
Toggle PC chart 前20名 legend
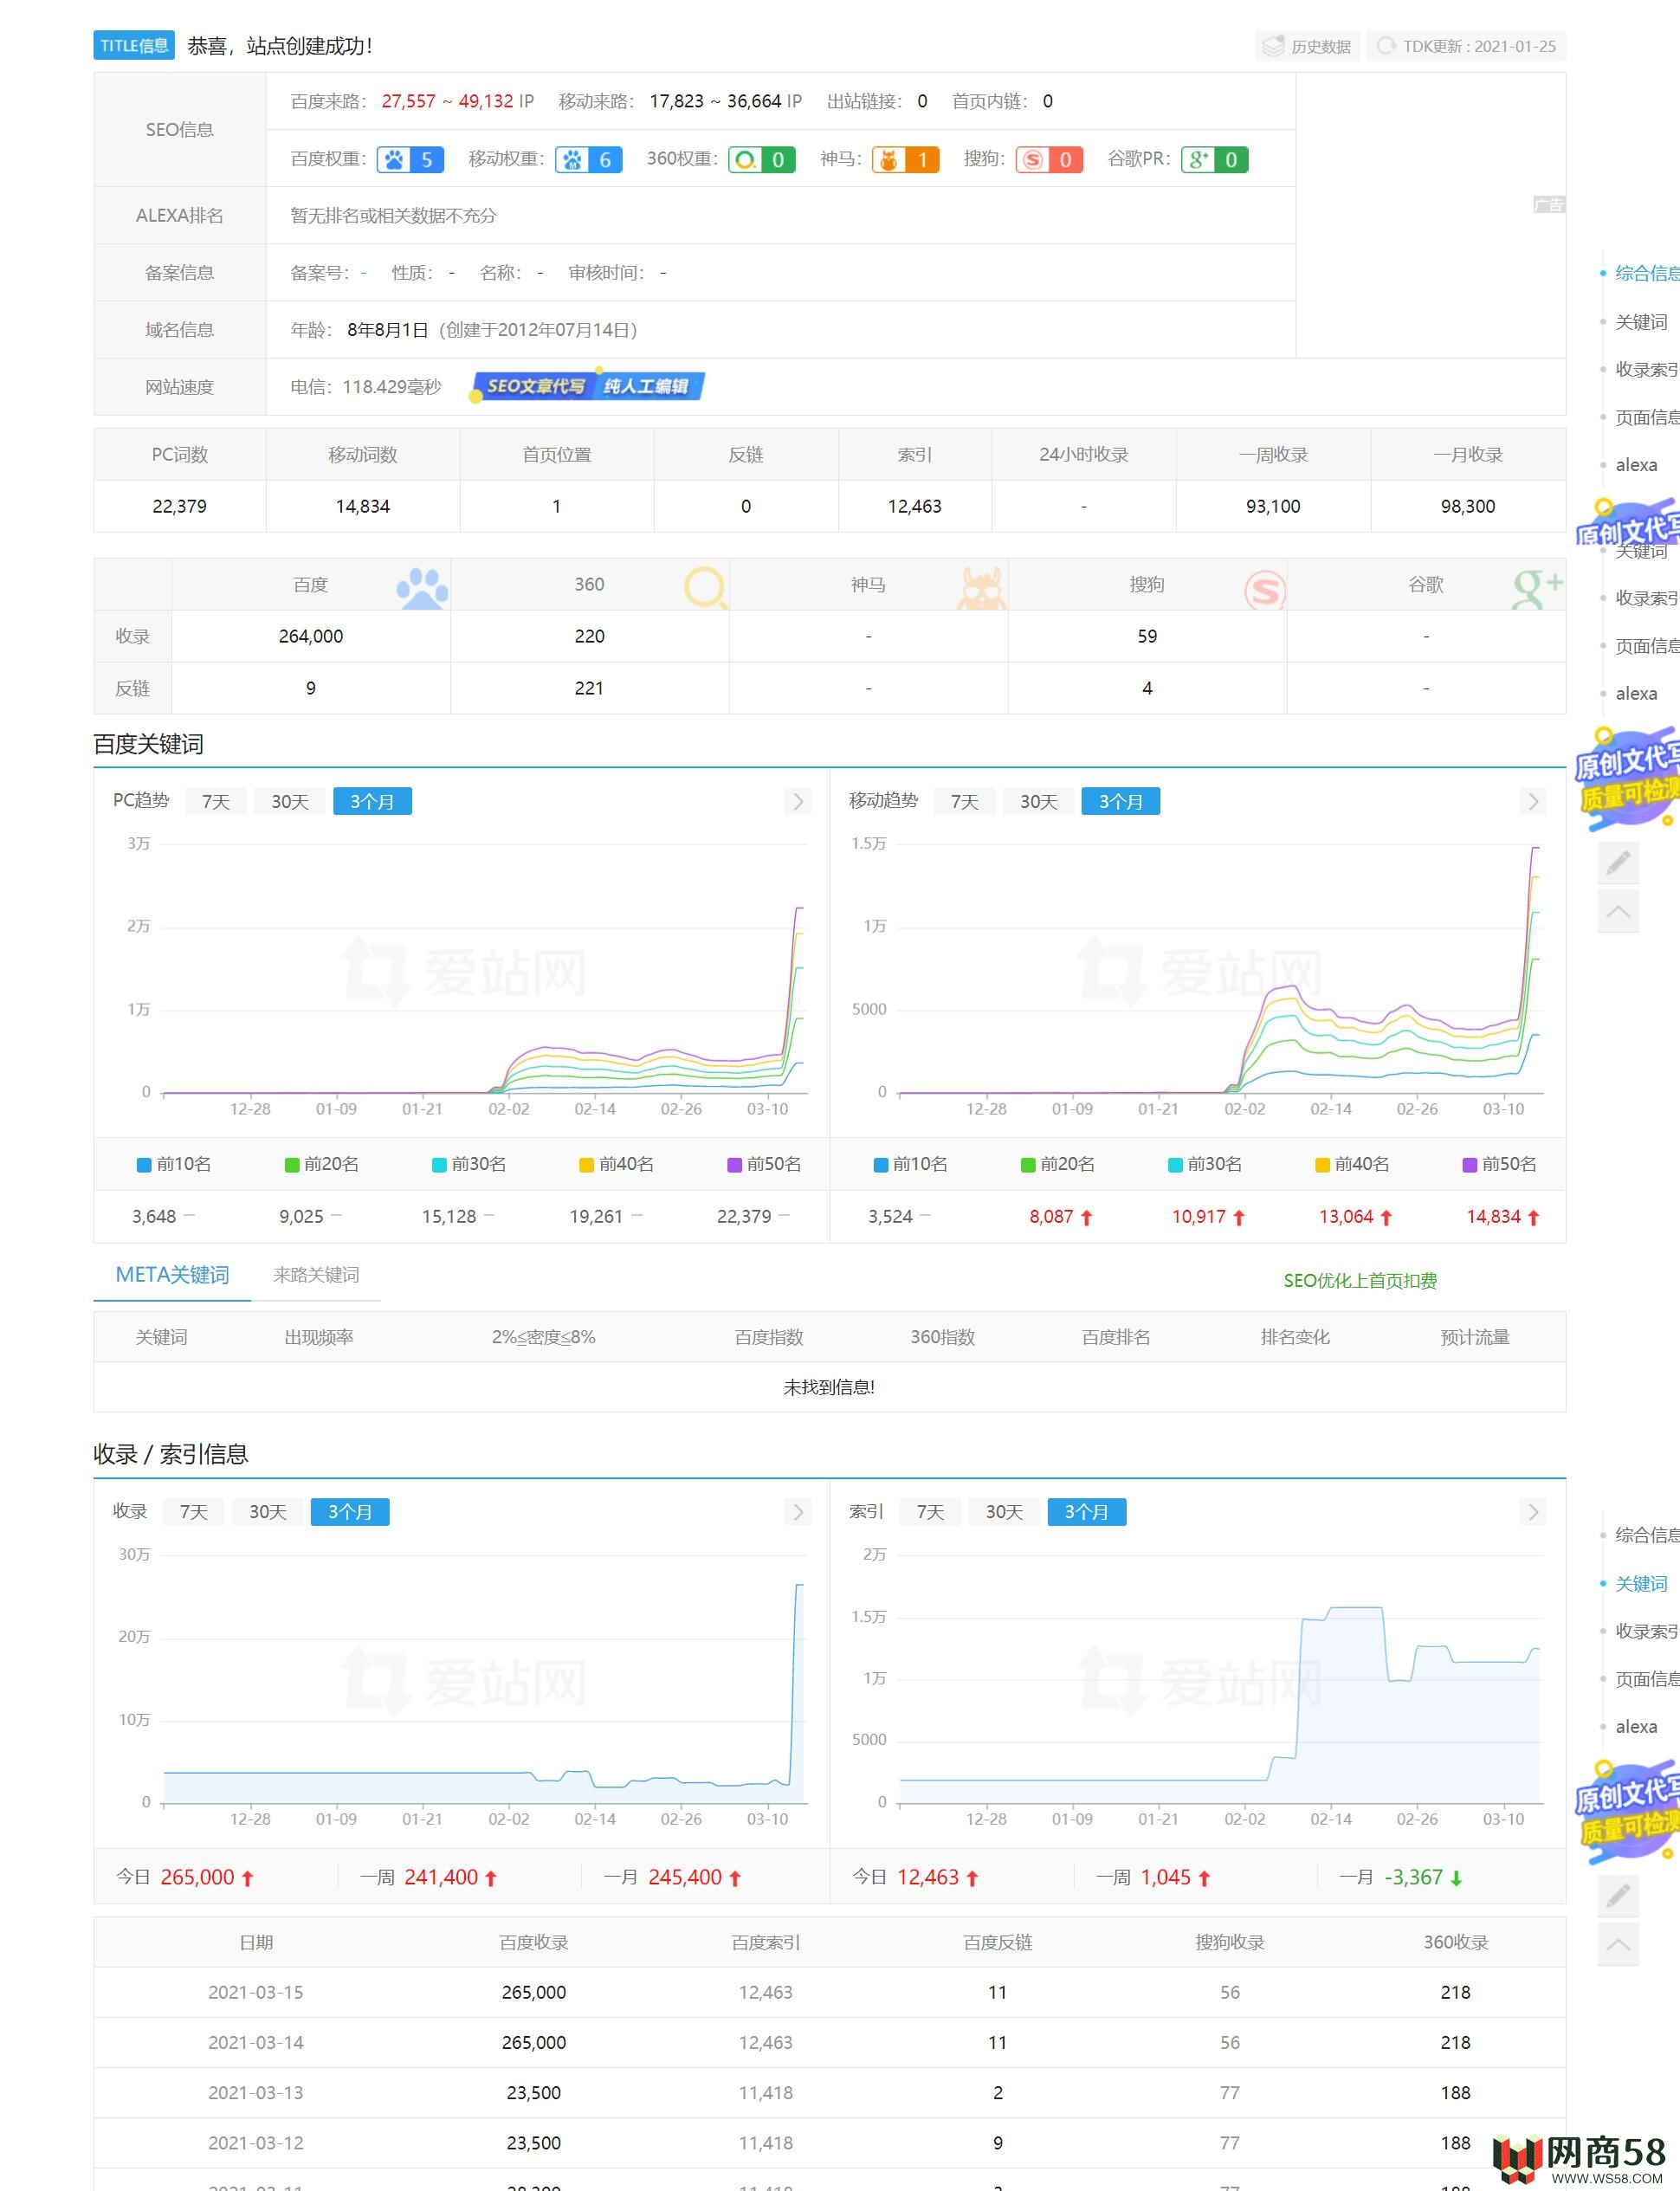pyautogui.click(x=322, y=1164)
